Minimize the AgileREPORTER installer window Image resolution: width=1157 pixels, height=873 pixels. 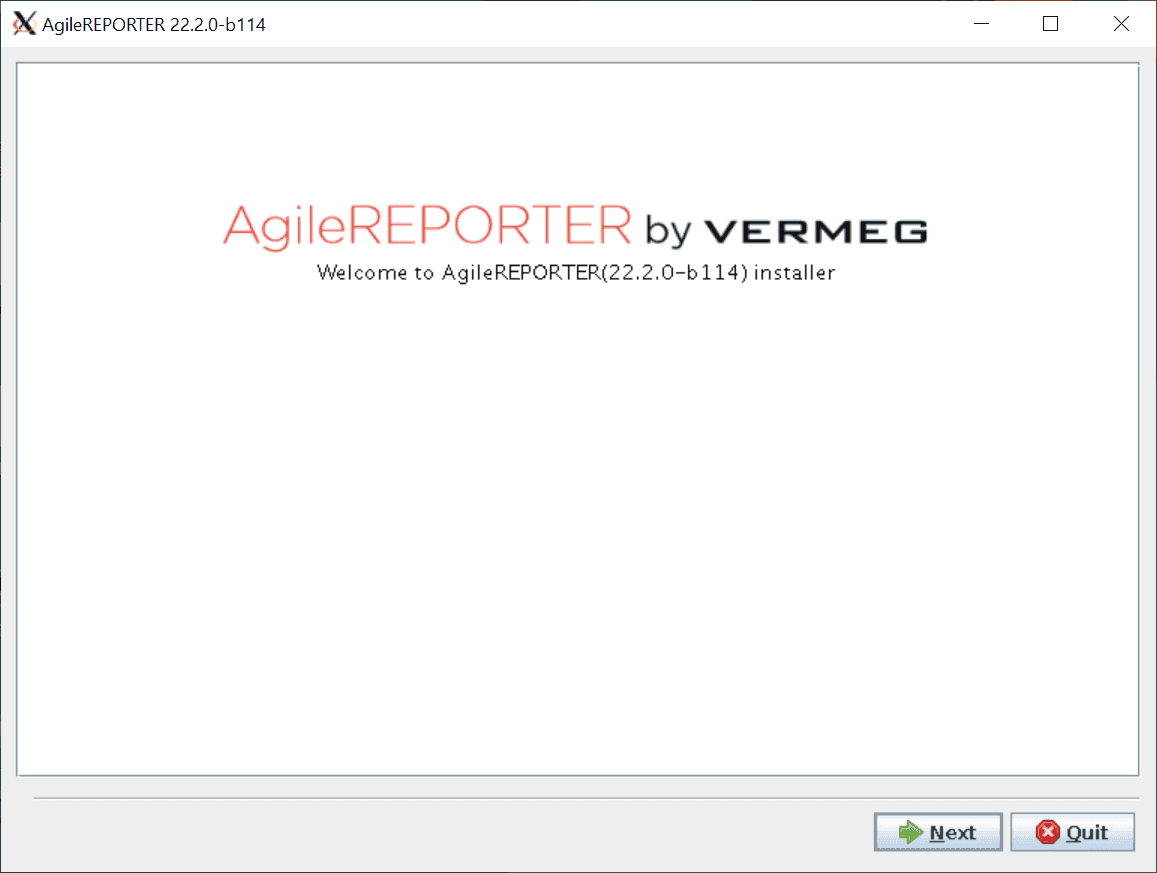(x=981, y=23)
